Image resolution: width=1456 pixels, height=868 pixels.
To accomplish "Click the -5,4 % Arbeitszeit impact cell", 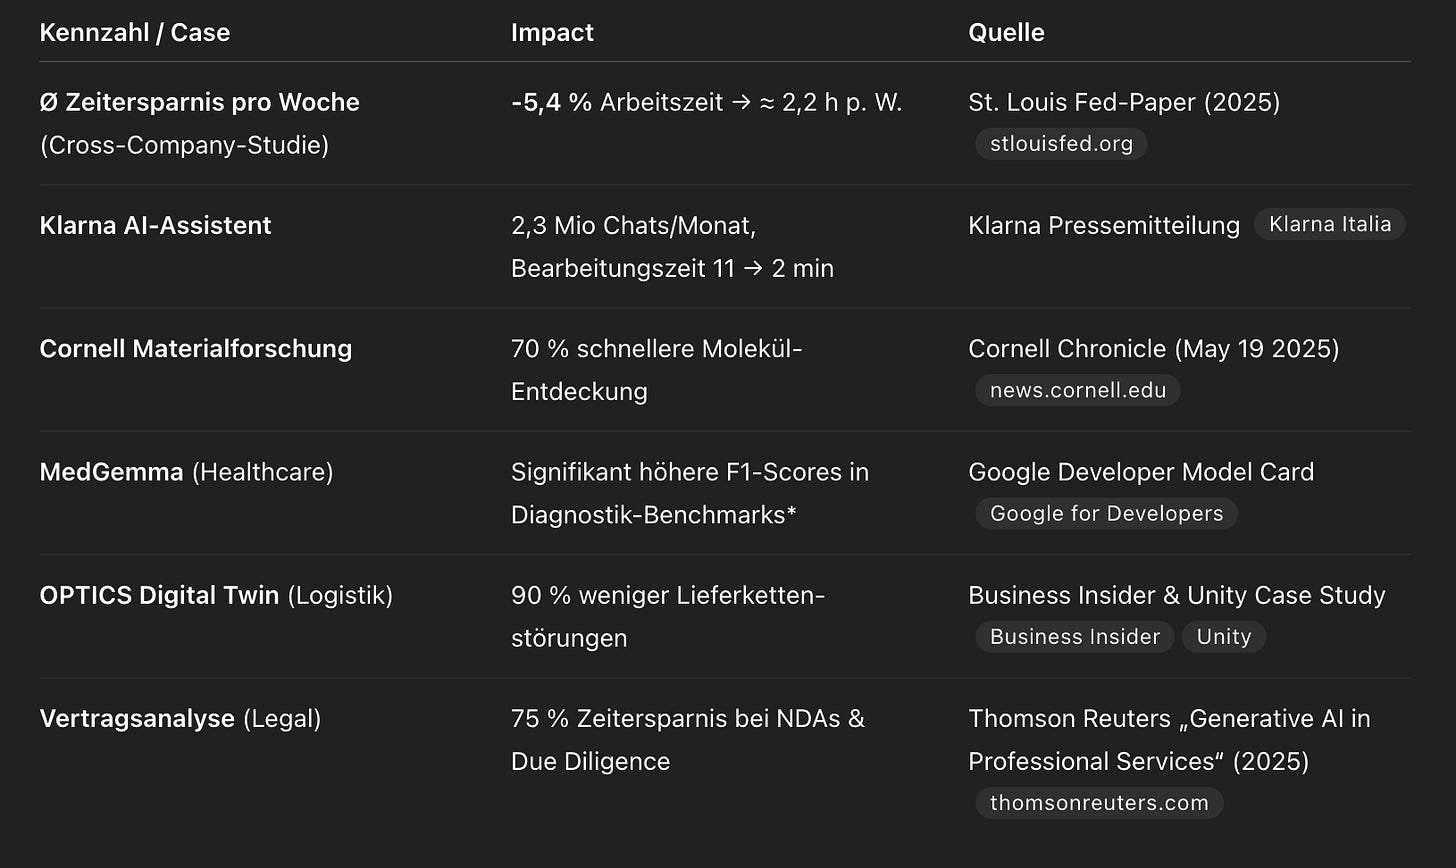I will pos(706,102).
